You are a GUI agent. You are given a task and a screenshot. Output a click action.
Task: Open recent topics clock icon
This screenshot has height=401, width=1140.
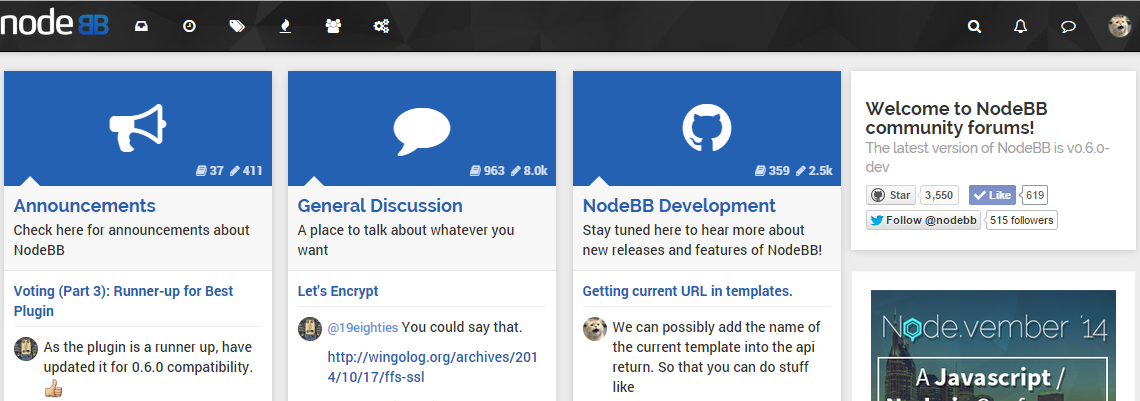[189, 27]
